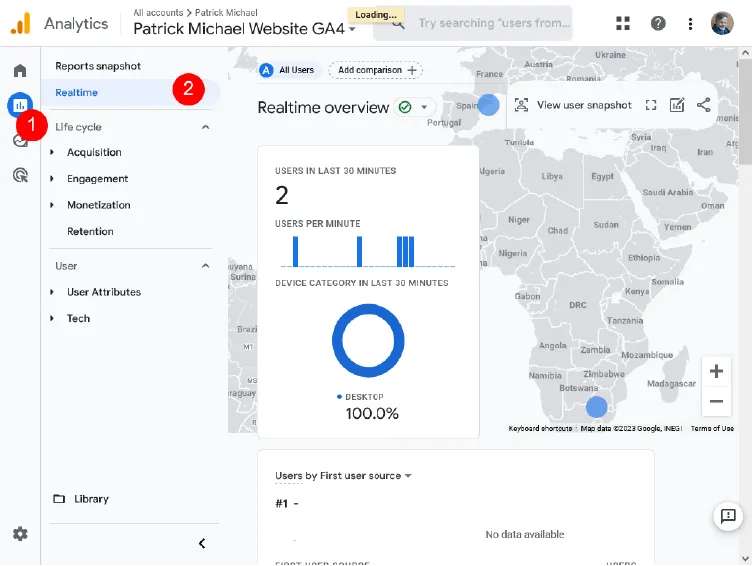This screenshot has height=566, width=752.
Task: Expand the Monetization tree item
Action: [x=52, y=205]
